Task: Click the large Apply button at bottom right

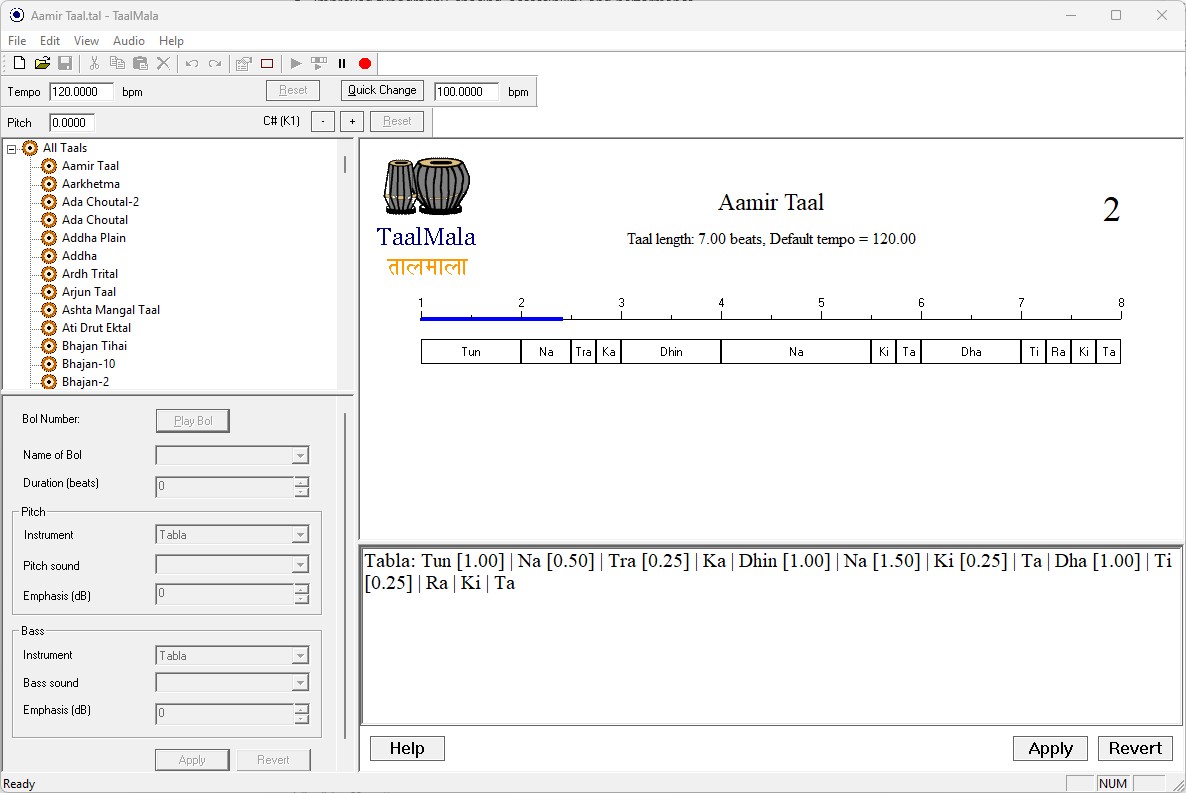Action: [x=1050, y=748]
